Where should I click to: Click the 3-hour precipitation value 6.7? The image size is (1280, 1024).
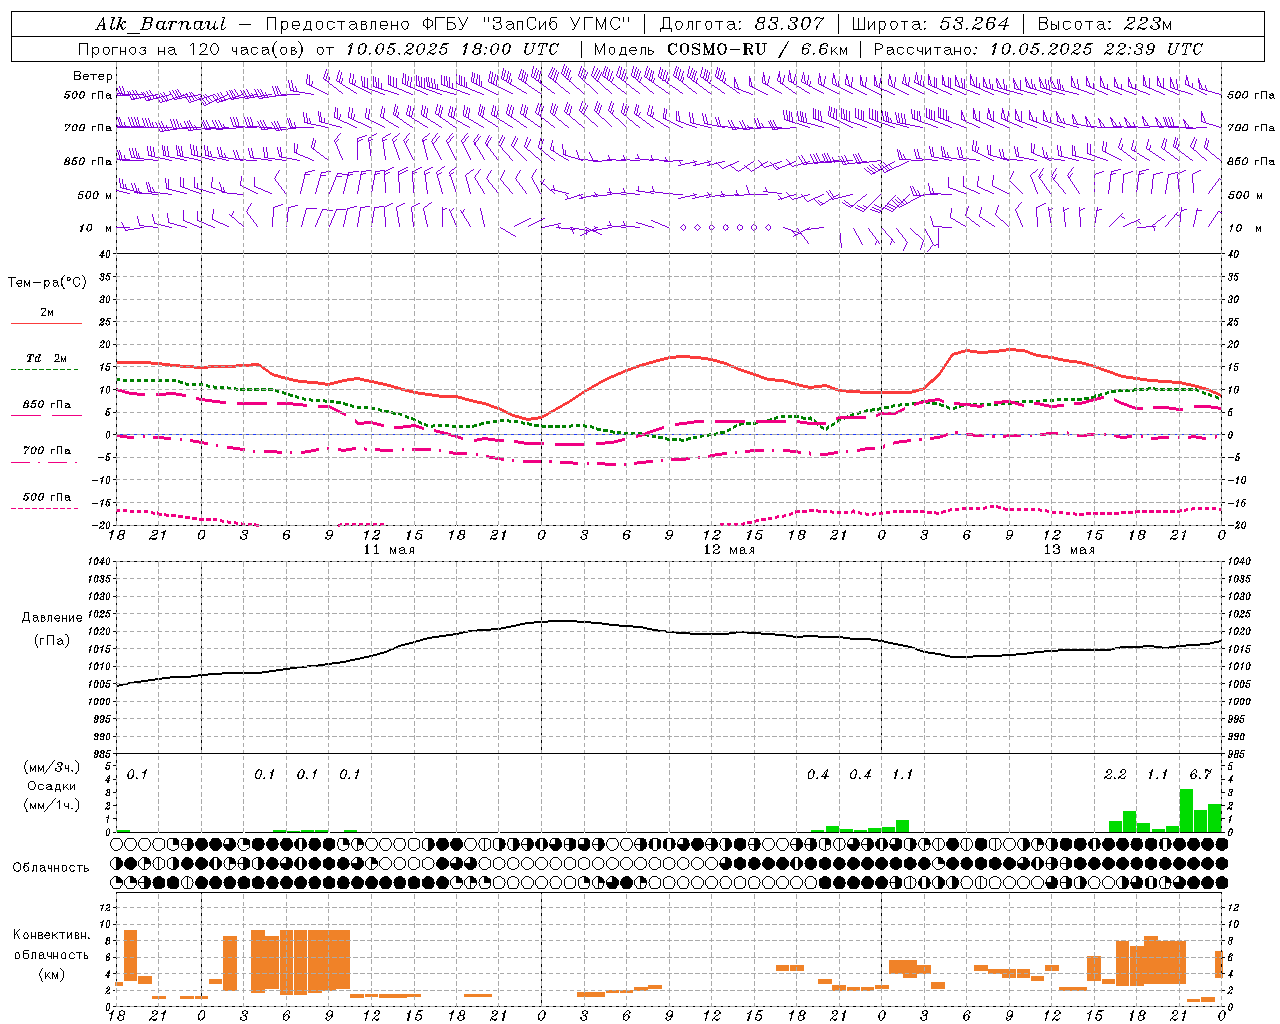point(1200,774)
